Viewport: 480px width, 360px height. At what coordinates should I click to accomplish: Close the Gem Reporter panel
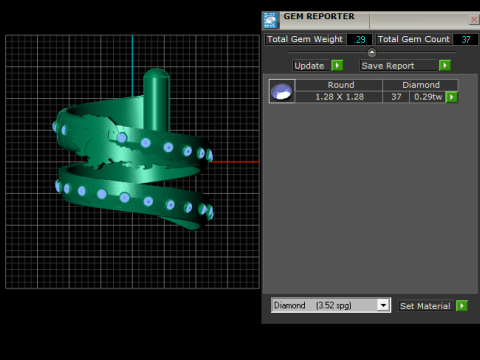(474, 20)
